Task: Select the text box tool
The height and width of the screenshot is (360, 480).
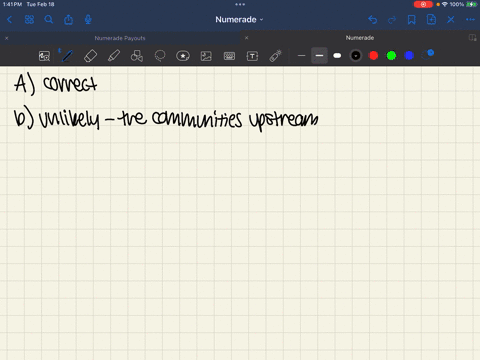Action: pyautogui.click(x=252, y=56)
